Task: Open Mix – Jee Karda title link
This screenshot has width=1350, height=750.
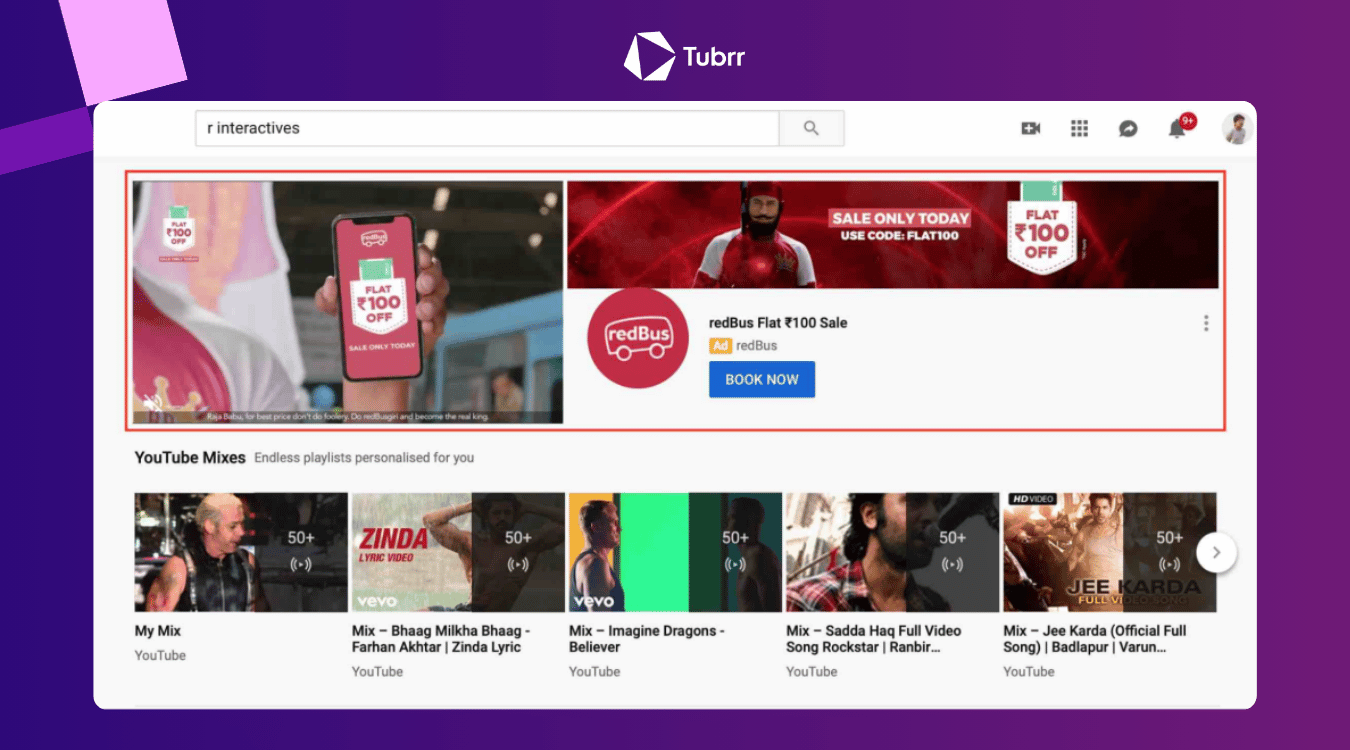Action: point(1095,639)
